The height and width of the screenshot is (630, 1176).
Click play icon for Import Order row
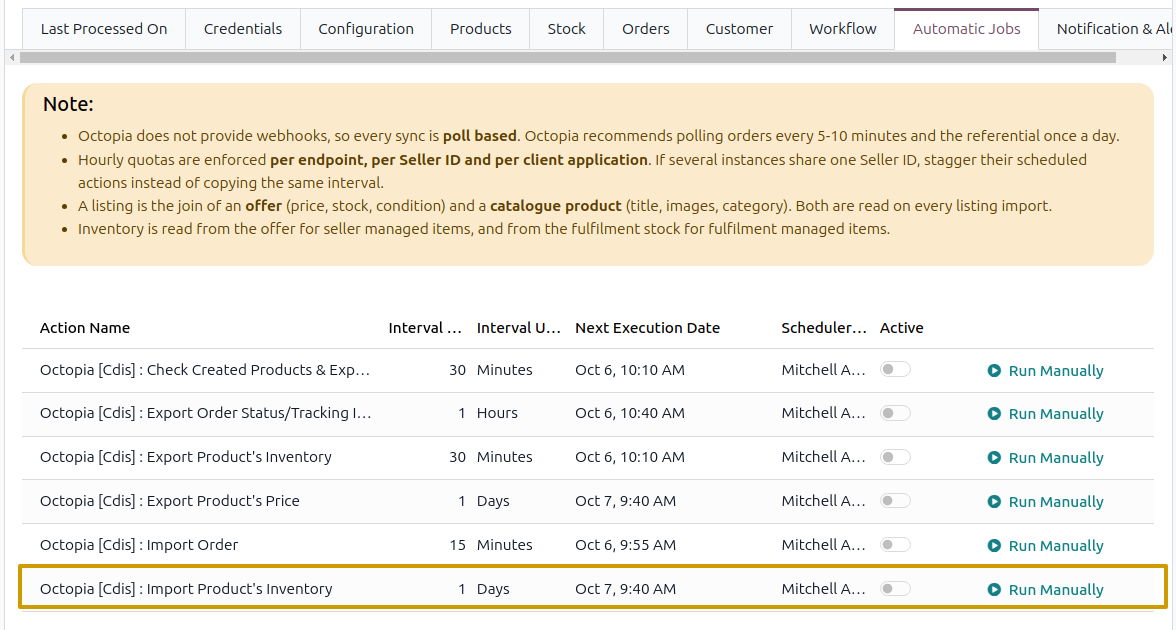994,545
